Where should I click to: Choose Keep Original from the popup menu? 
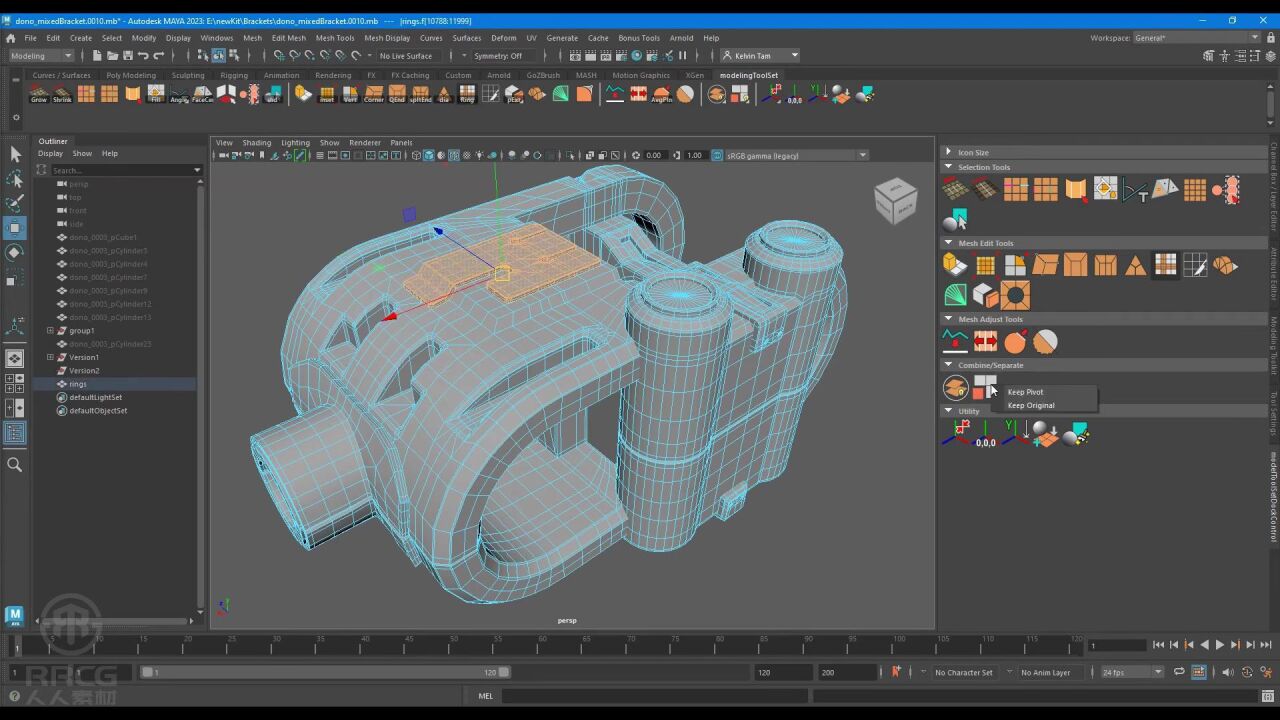click(1031, 405)
